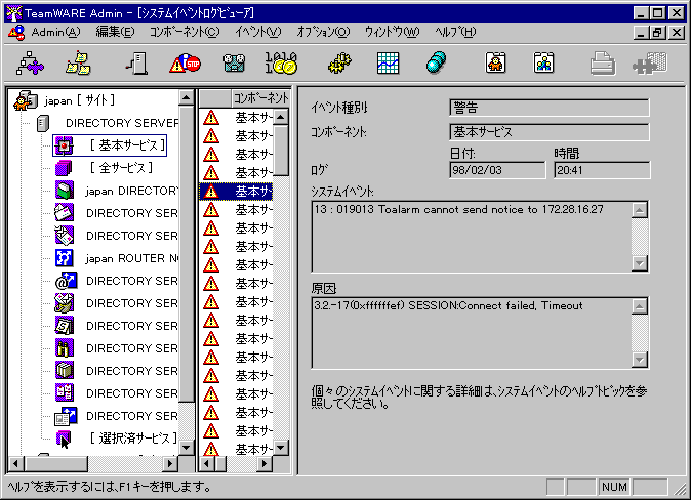
Task: Click the Toalarm cannot send notice message text
Action: (459, 209)
